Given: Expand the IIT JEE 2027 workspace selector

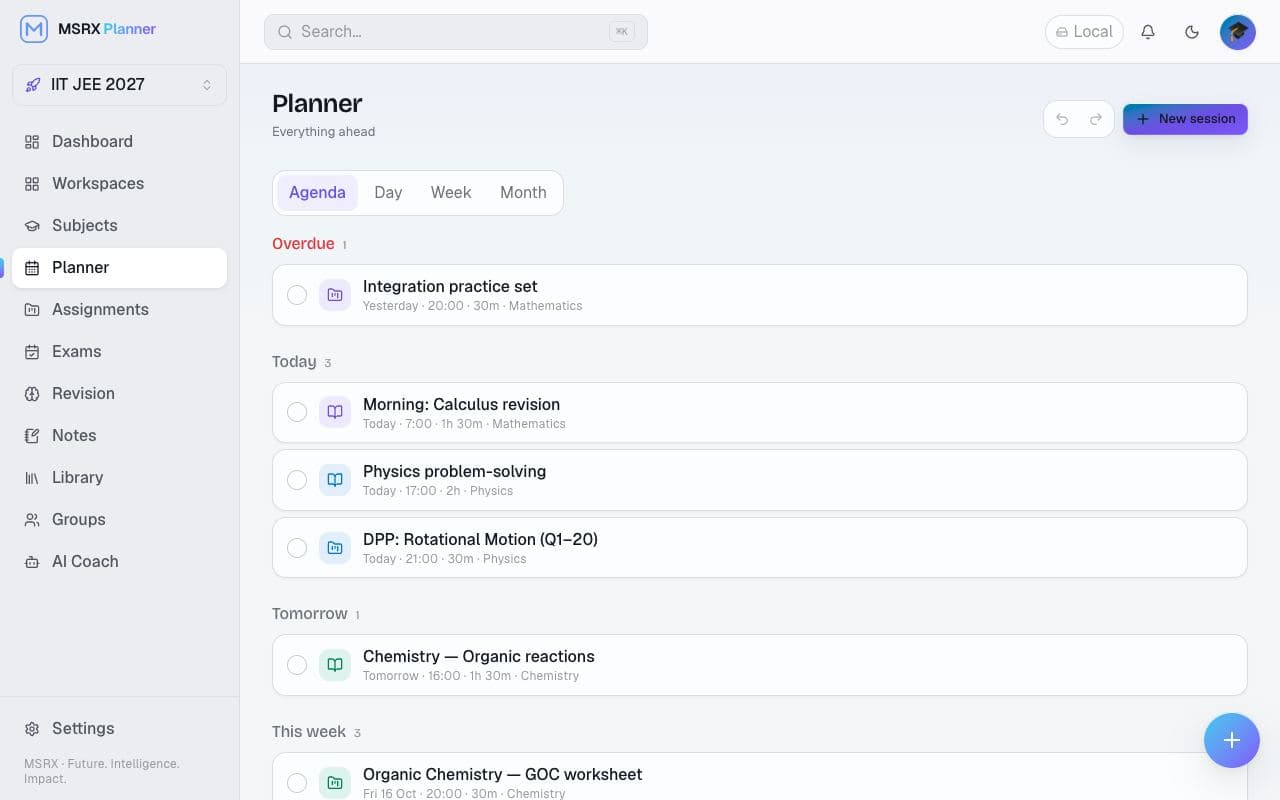Looking at the screenshot, I should 119,85.
